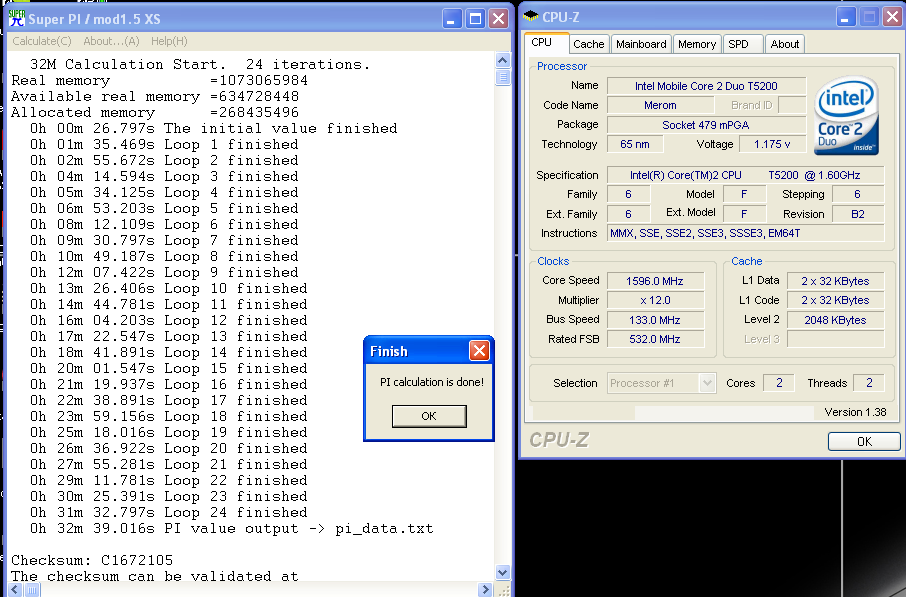Click OK button in the CPU-Z window
906x597 pixels.
[864, 442]
